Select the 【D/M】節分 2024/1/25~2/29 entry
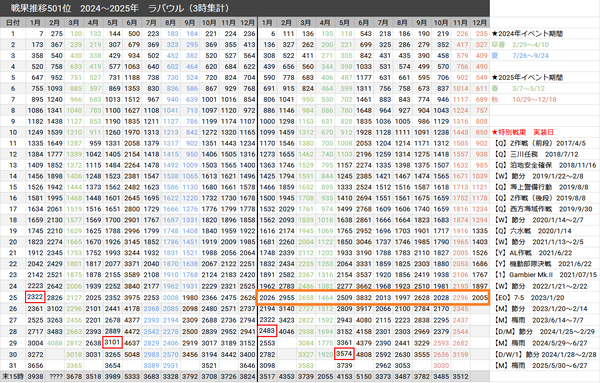 (543, 332)
